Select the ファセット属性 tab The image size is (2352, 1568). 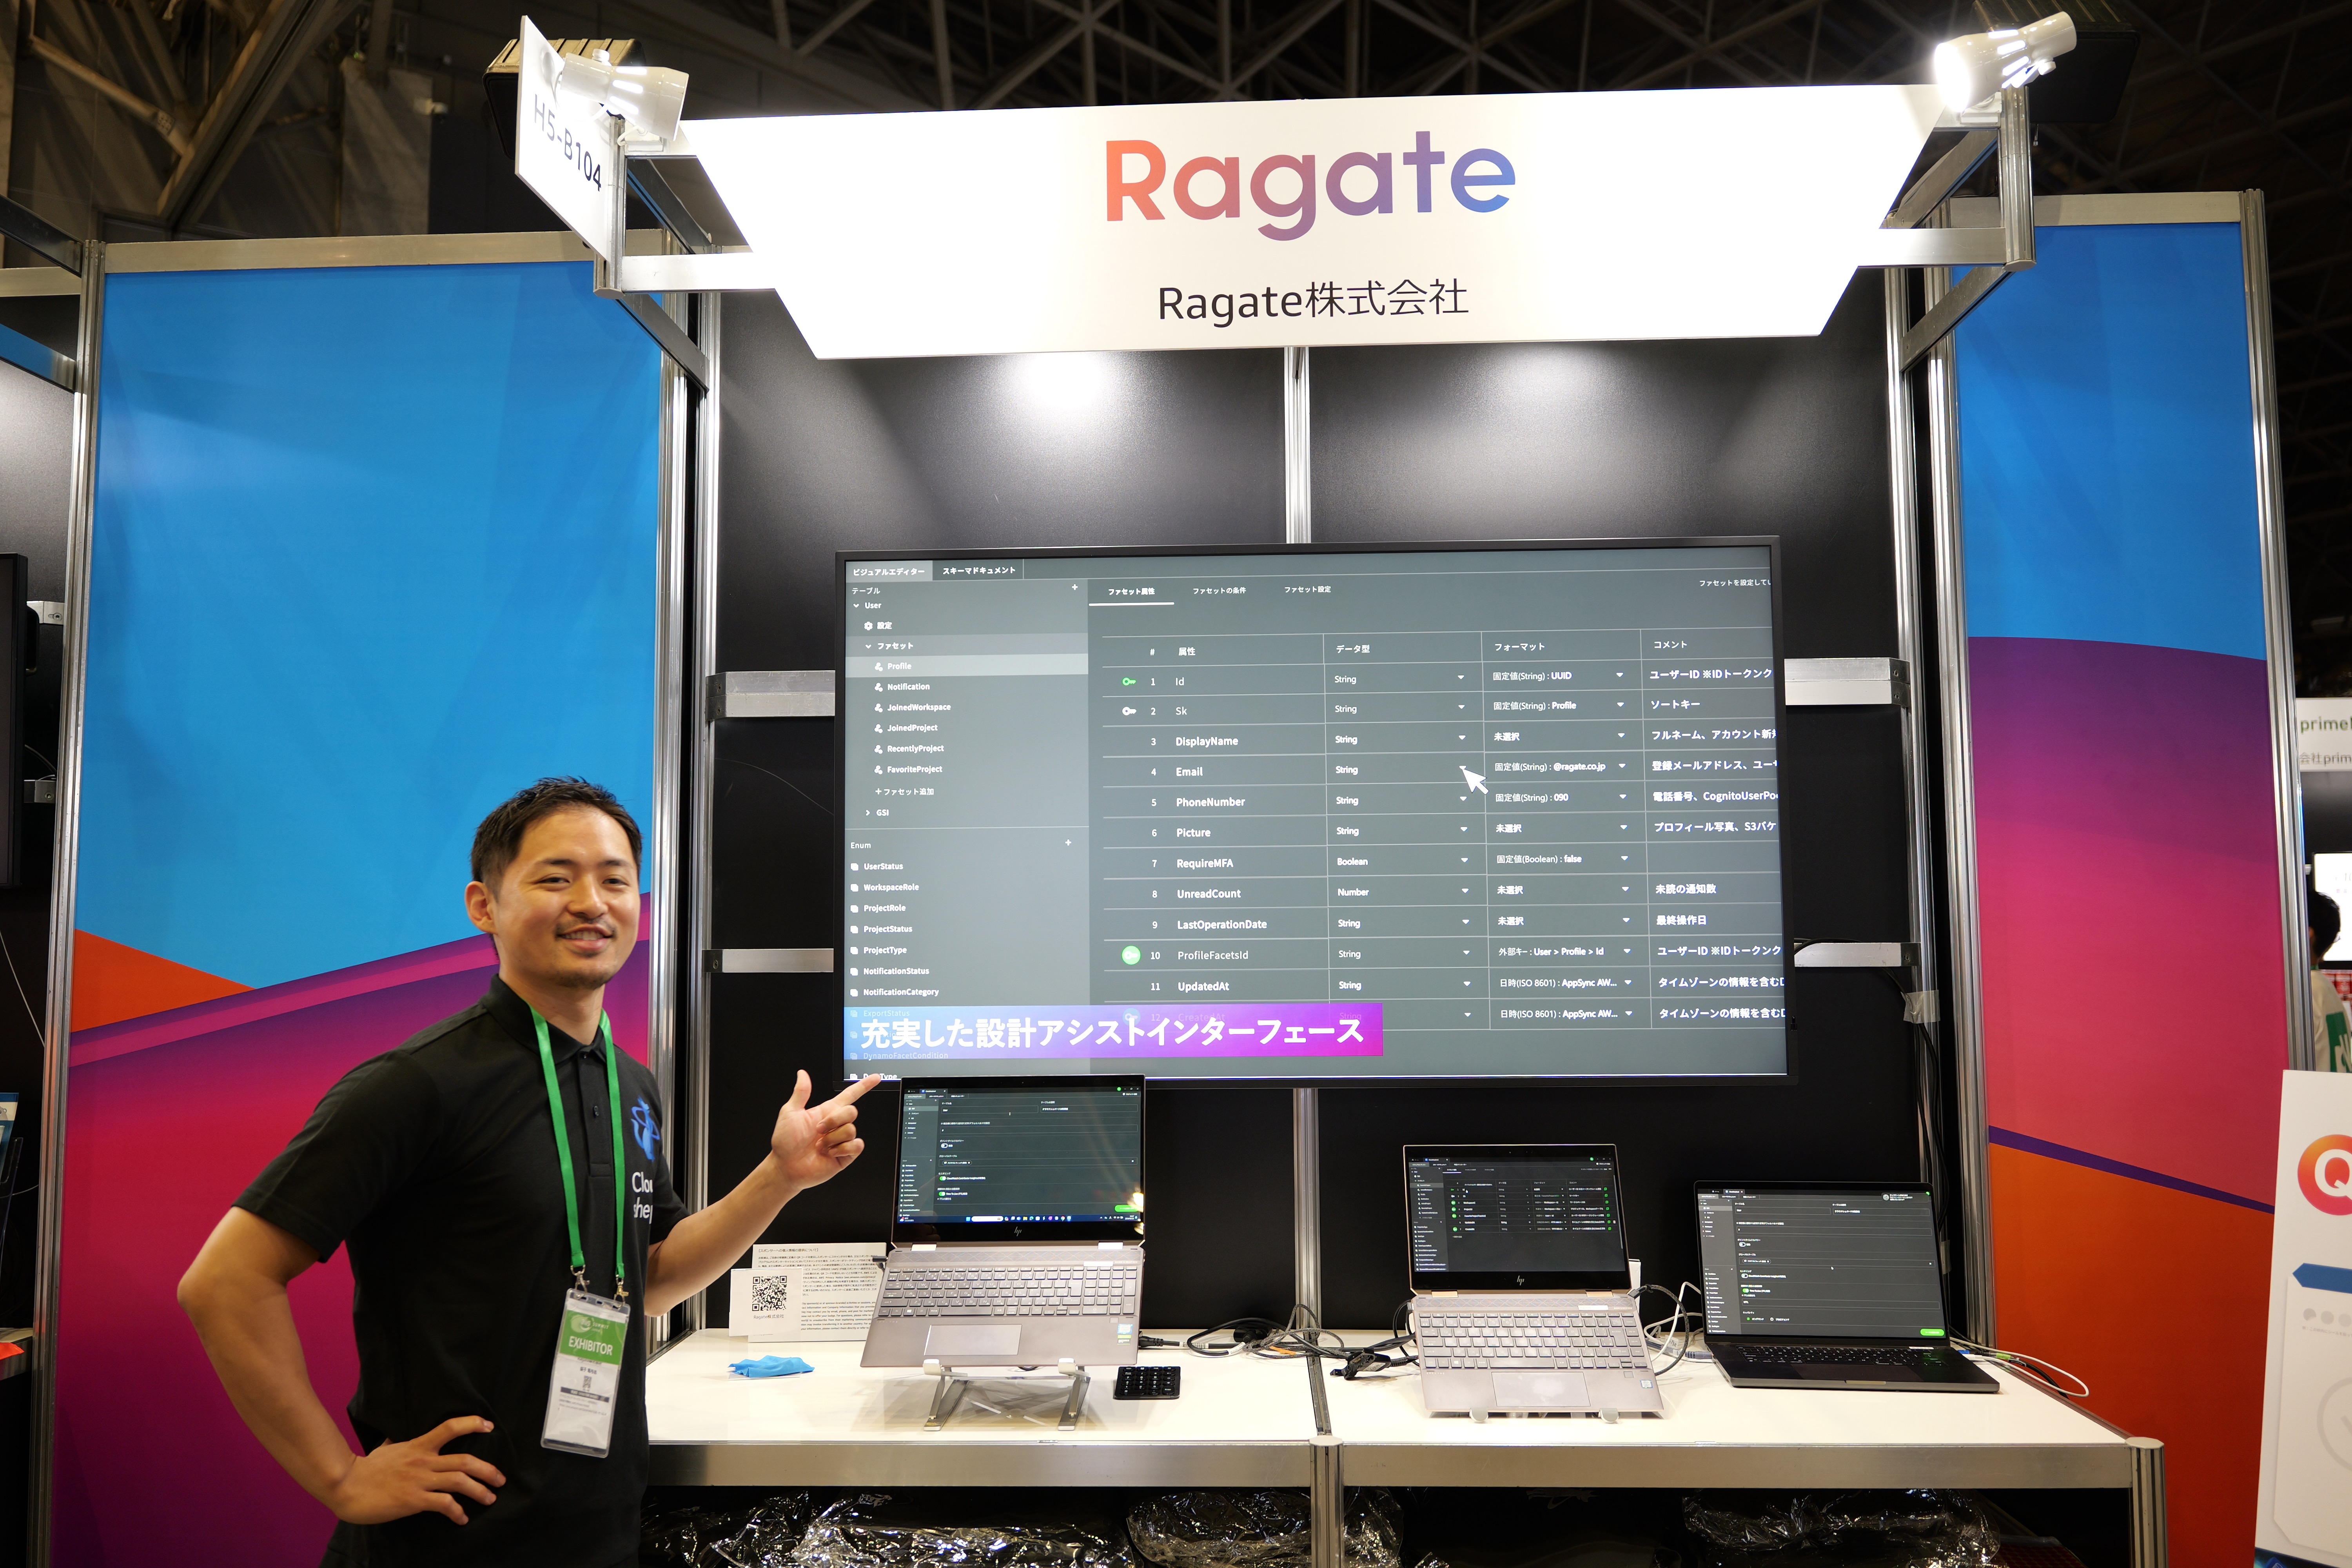tap(1131, 591)
